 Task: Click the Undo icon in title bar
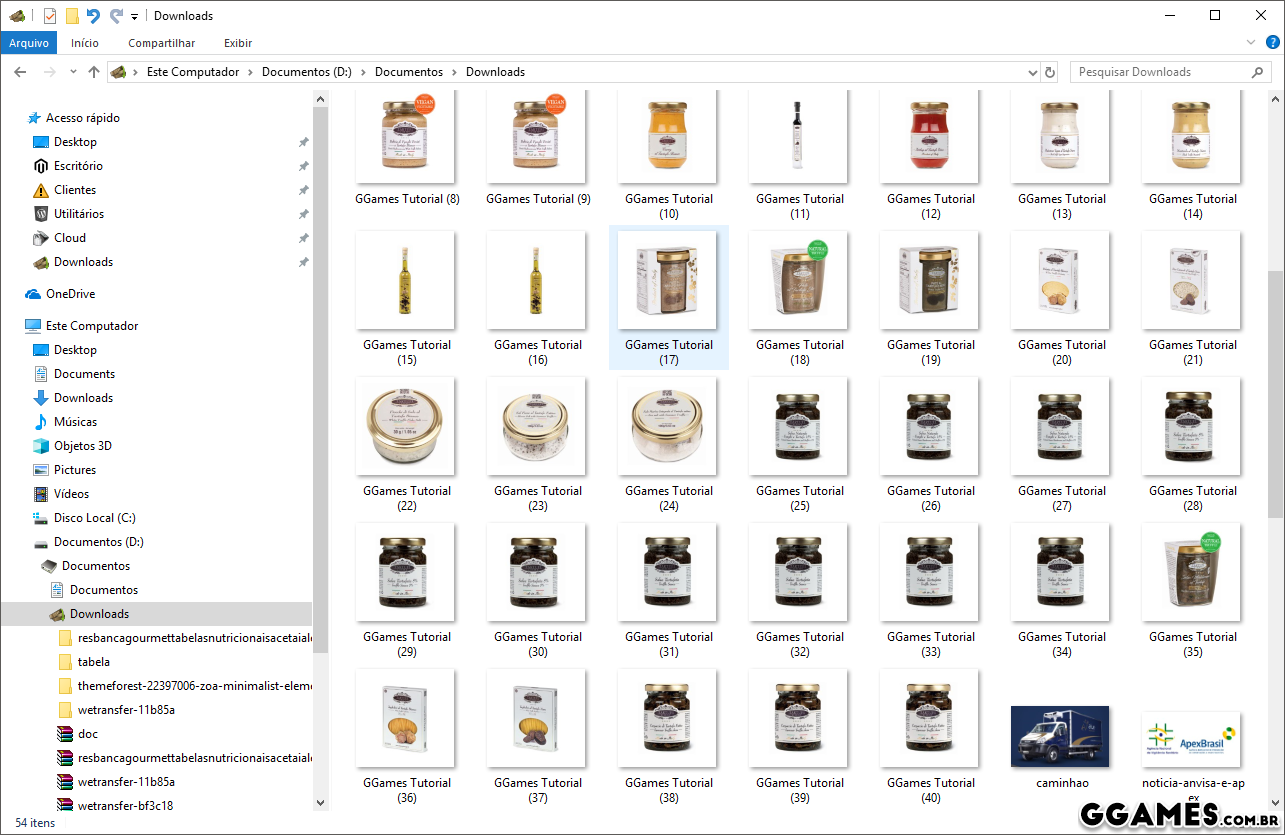(x=93, y=16)
